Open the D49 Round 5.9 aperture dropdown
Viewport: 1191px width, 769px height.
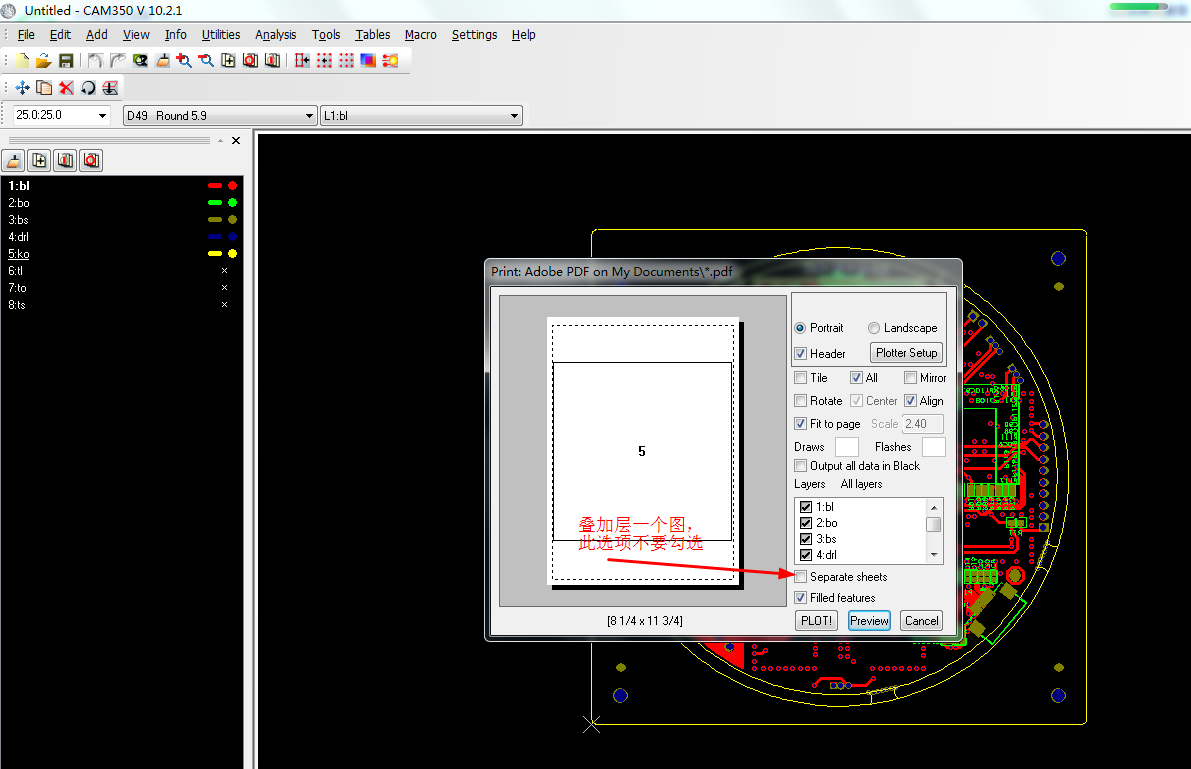coord(308,116)
